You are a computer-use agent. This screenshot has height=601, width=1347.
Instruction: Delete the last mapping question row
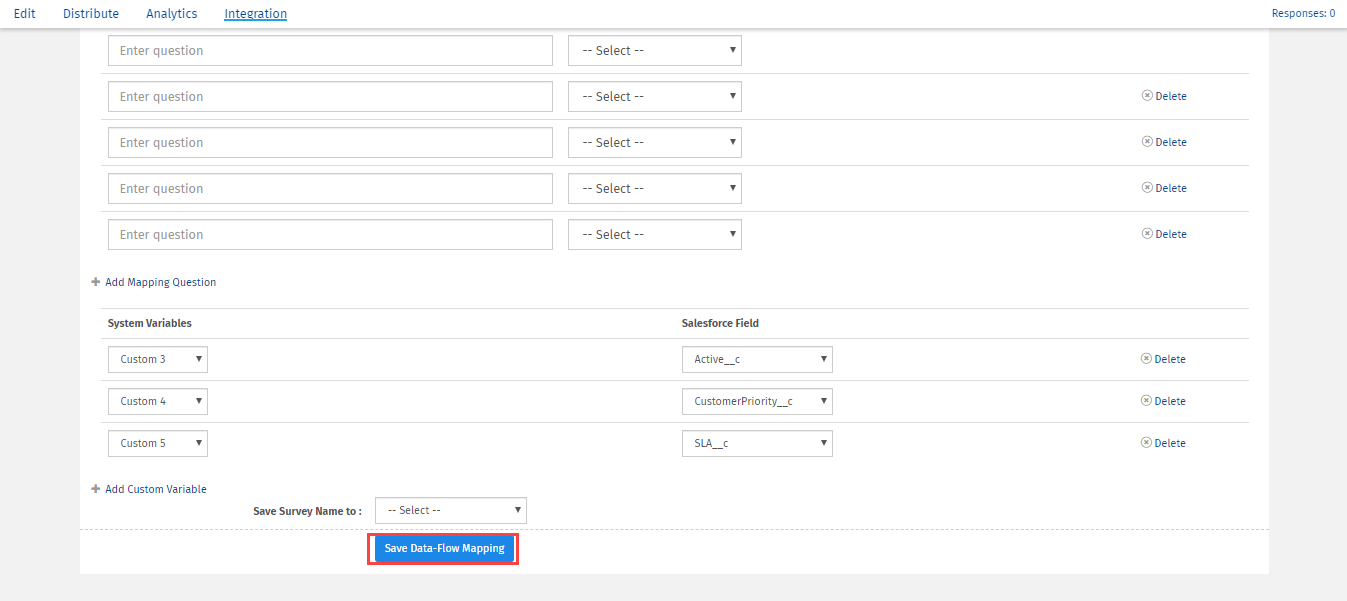(x=1164, y=234)
